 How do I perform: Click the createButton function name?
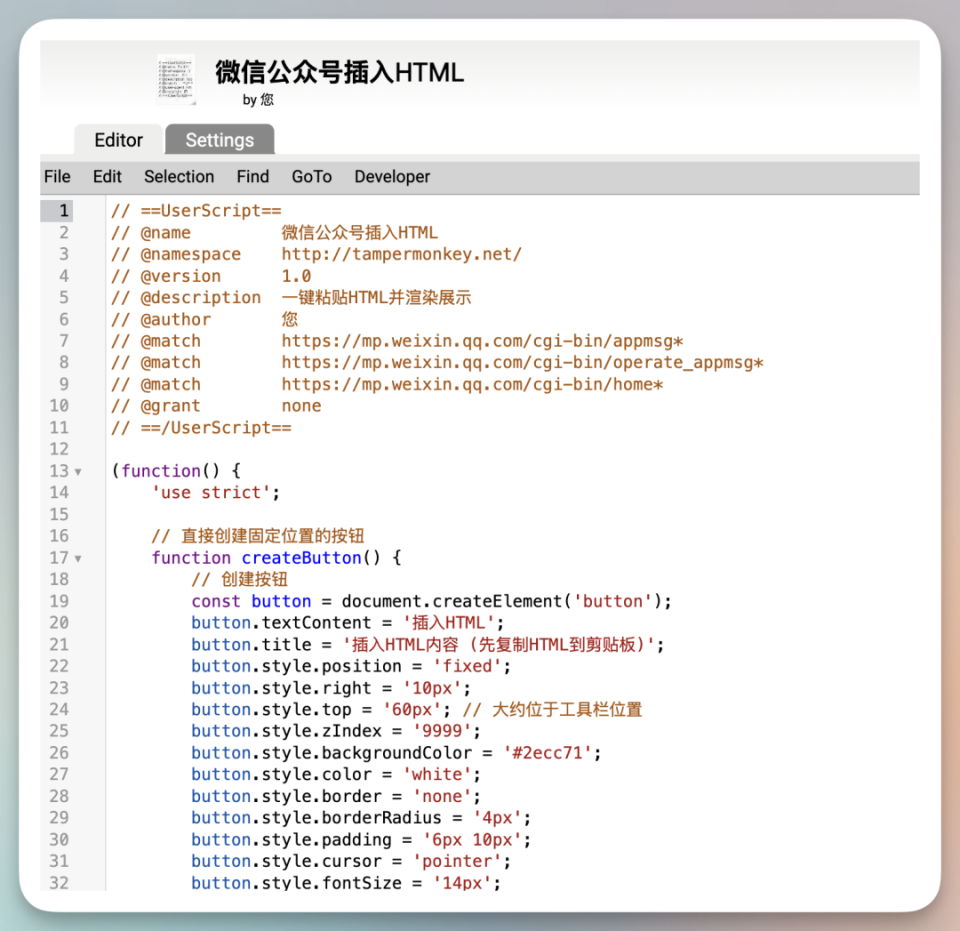coord(301,558)
